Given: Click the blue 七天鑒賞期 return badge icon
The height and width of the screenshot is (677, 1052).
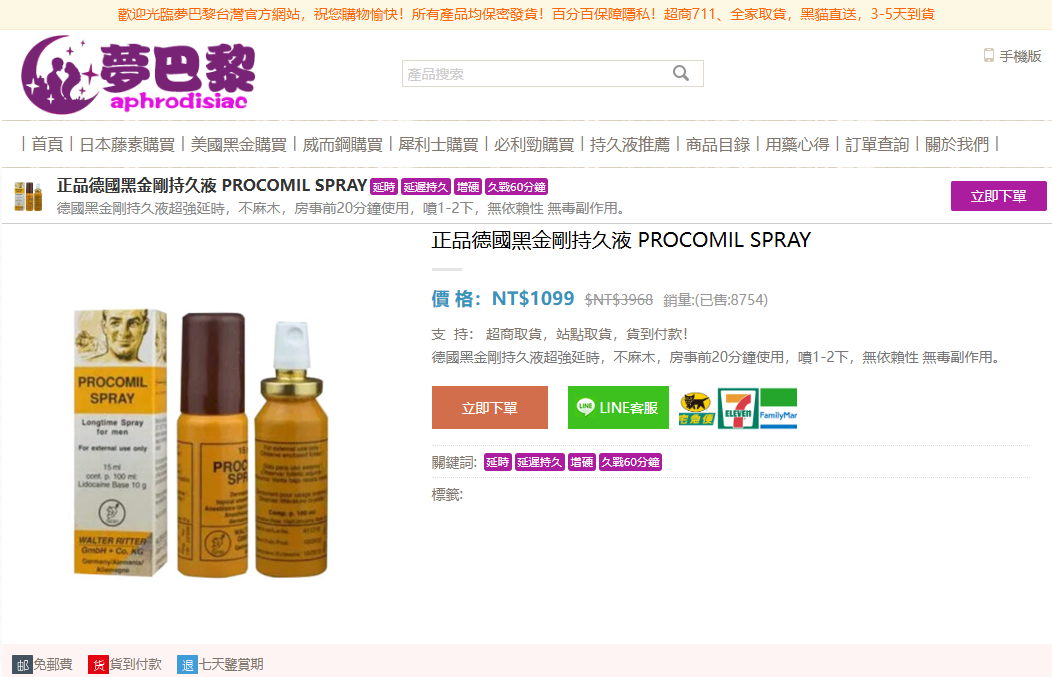Looking at the screenshot, I should [x=187, y=664].
